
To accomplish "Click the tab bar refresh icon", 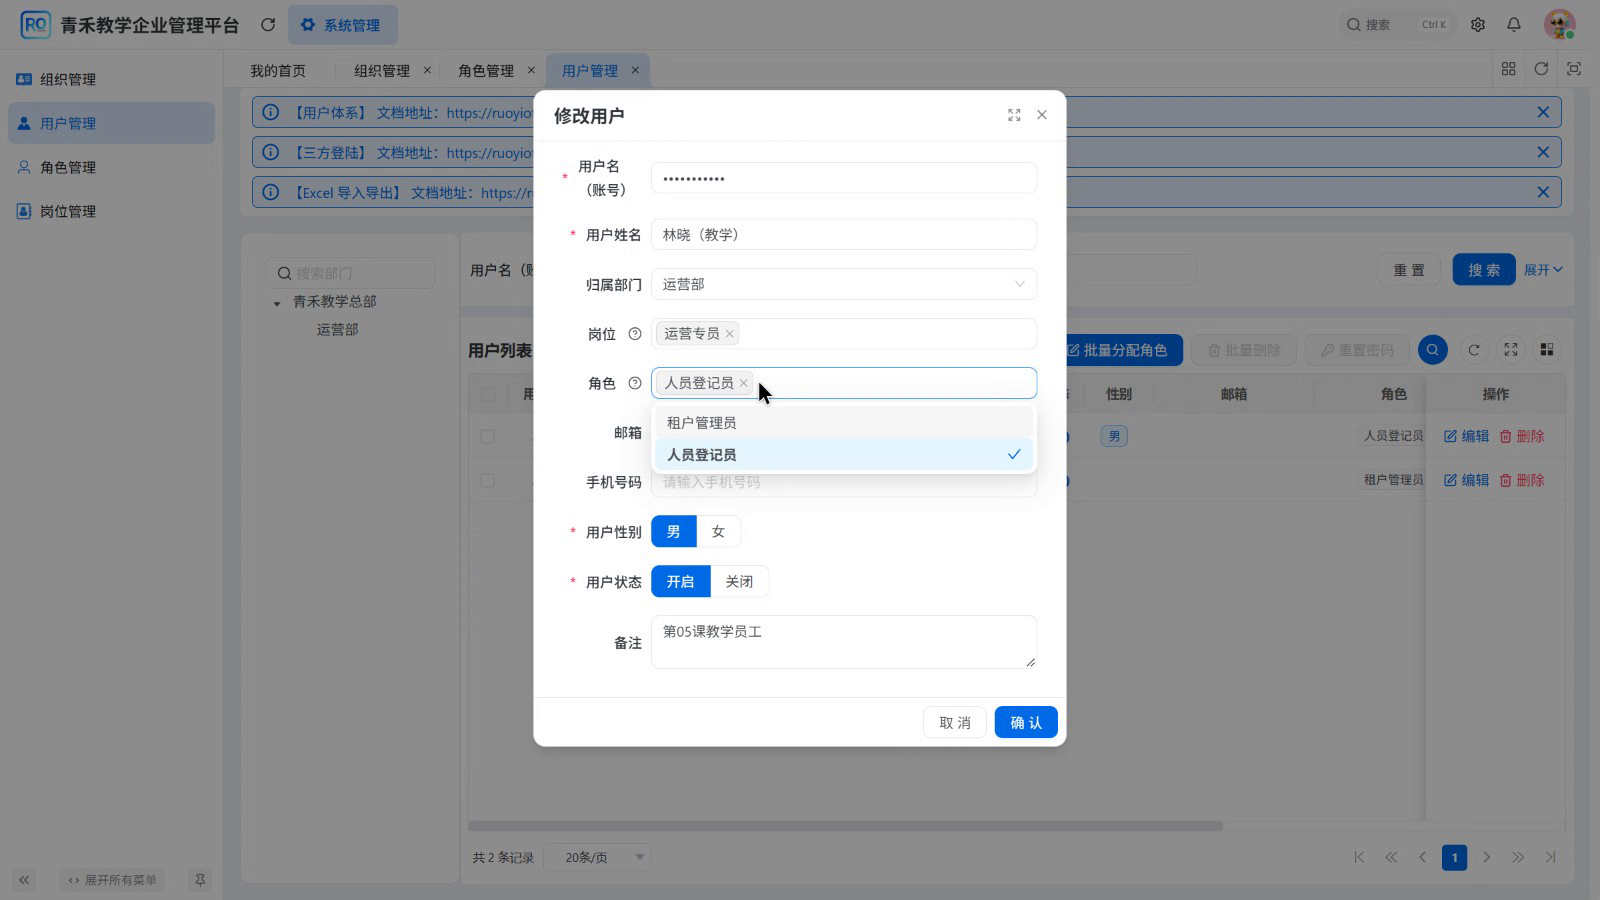I will pos(1541,69).
